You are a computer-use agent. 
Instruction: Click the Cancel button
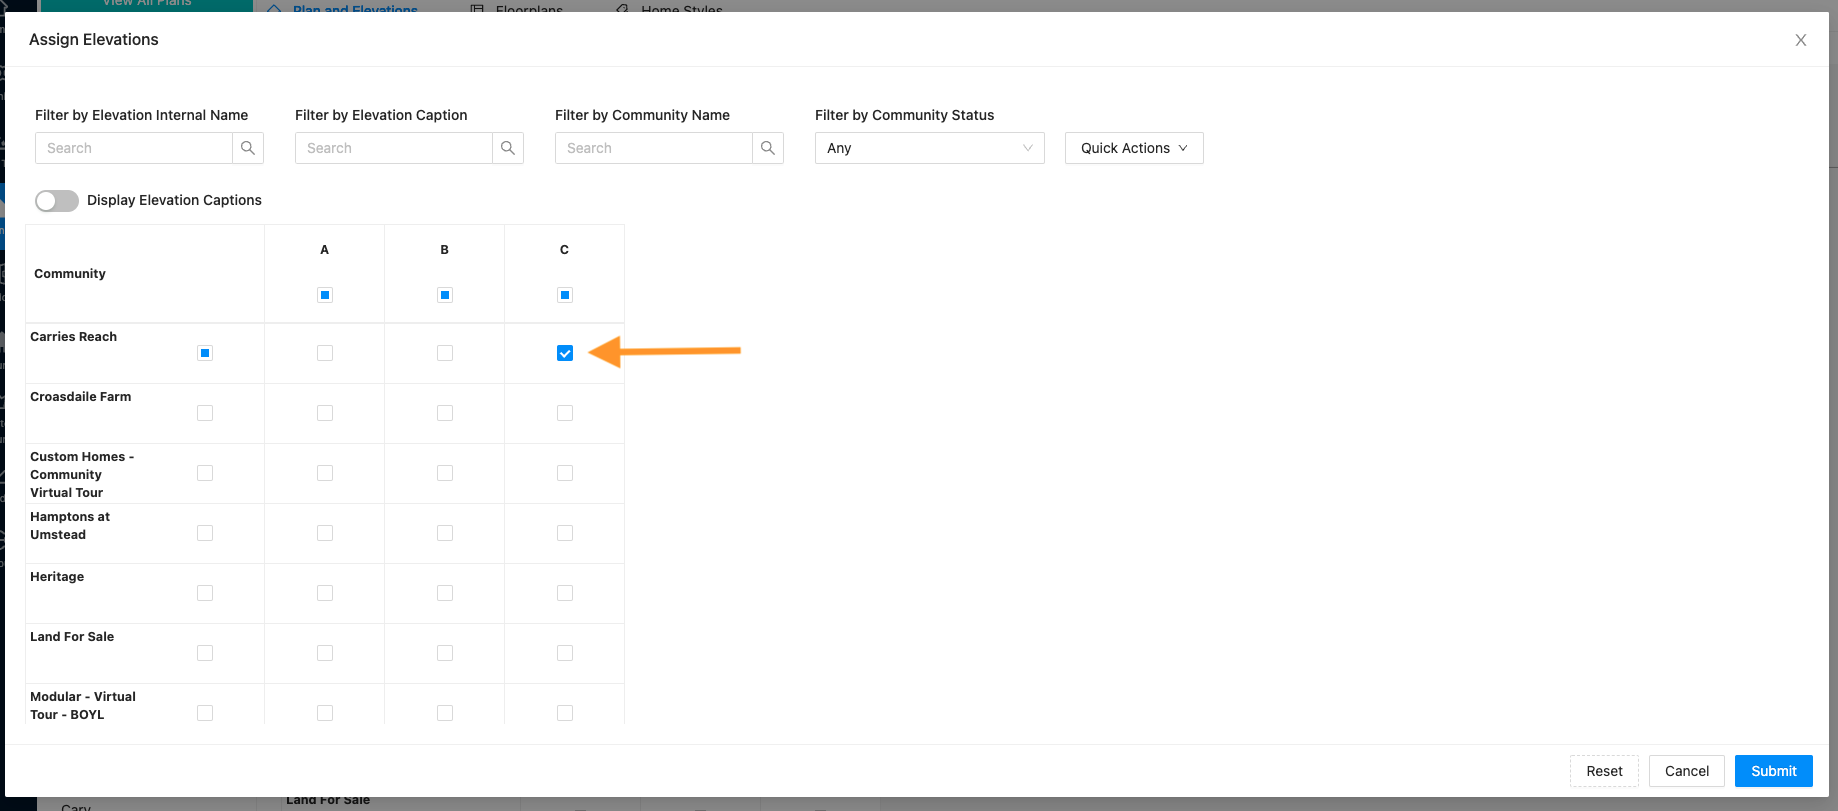click(1686, 771)
